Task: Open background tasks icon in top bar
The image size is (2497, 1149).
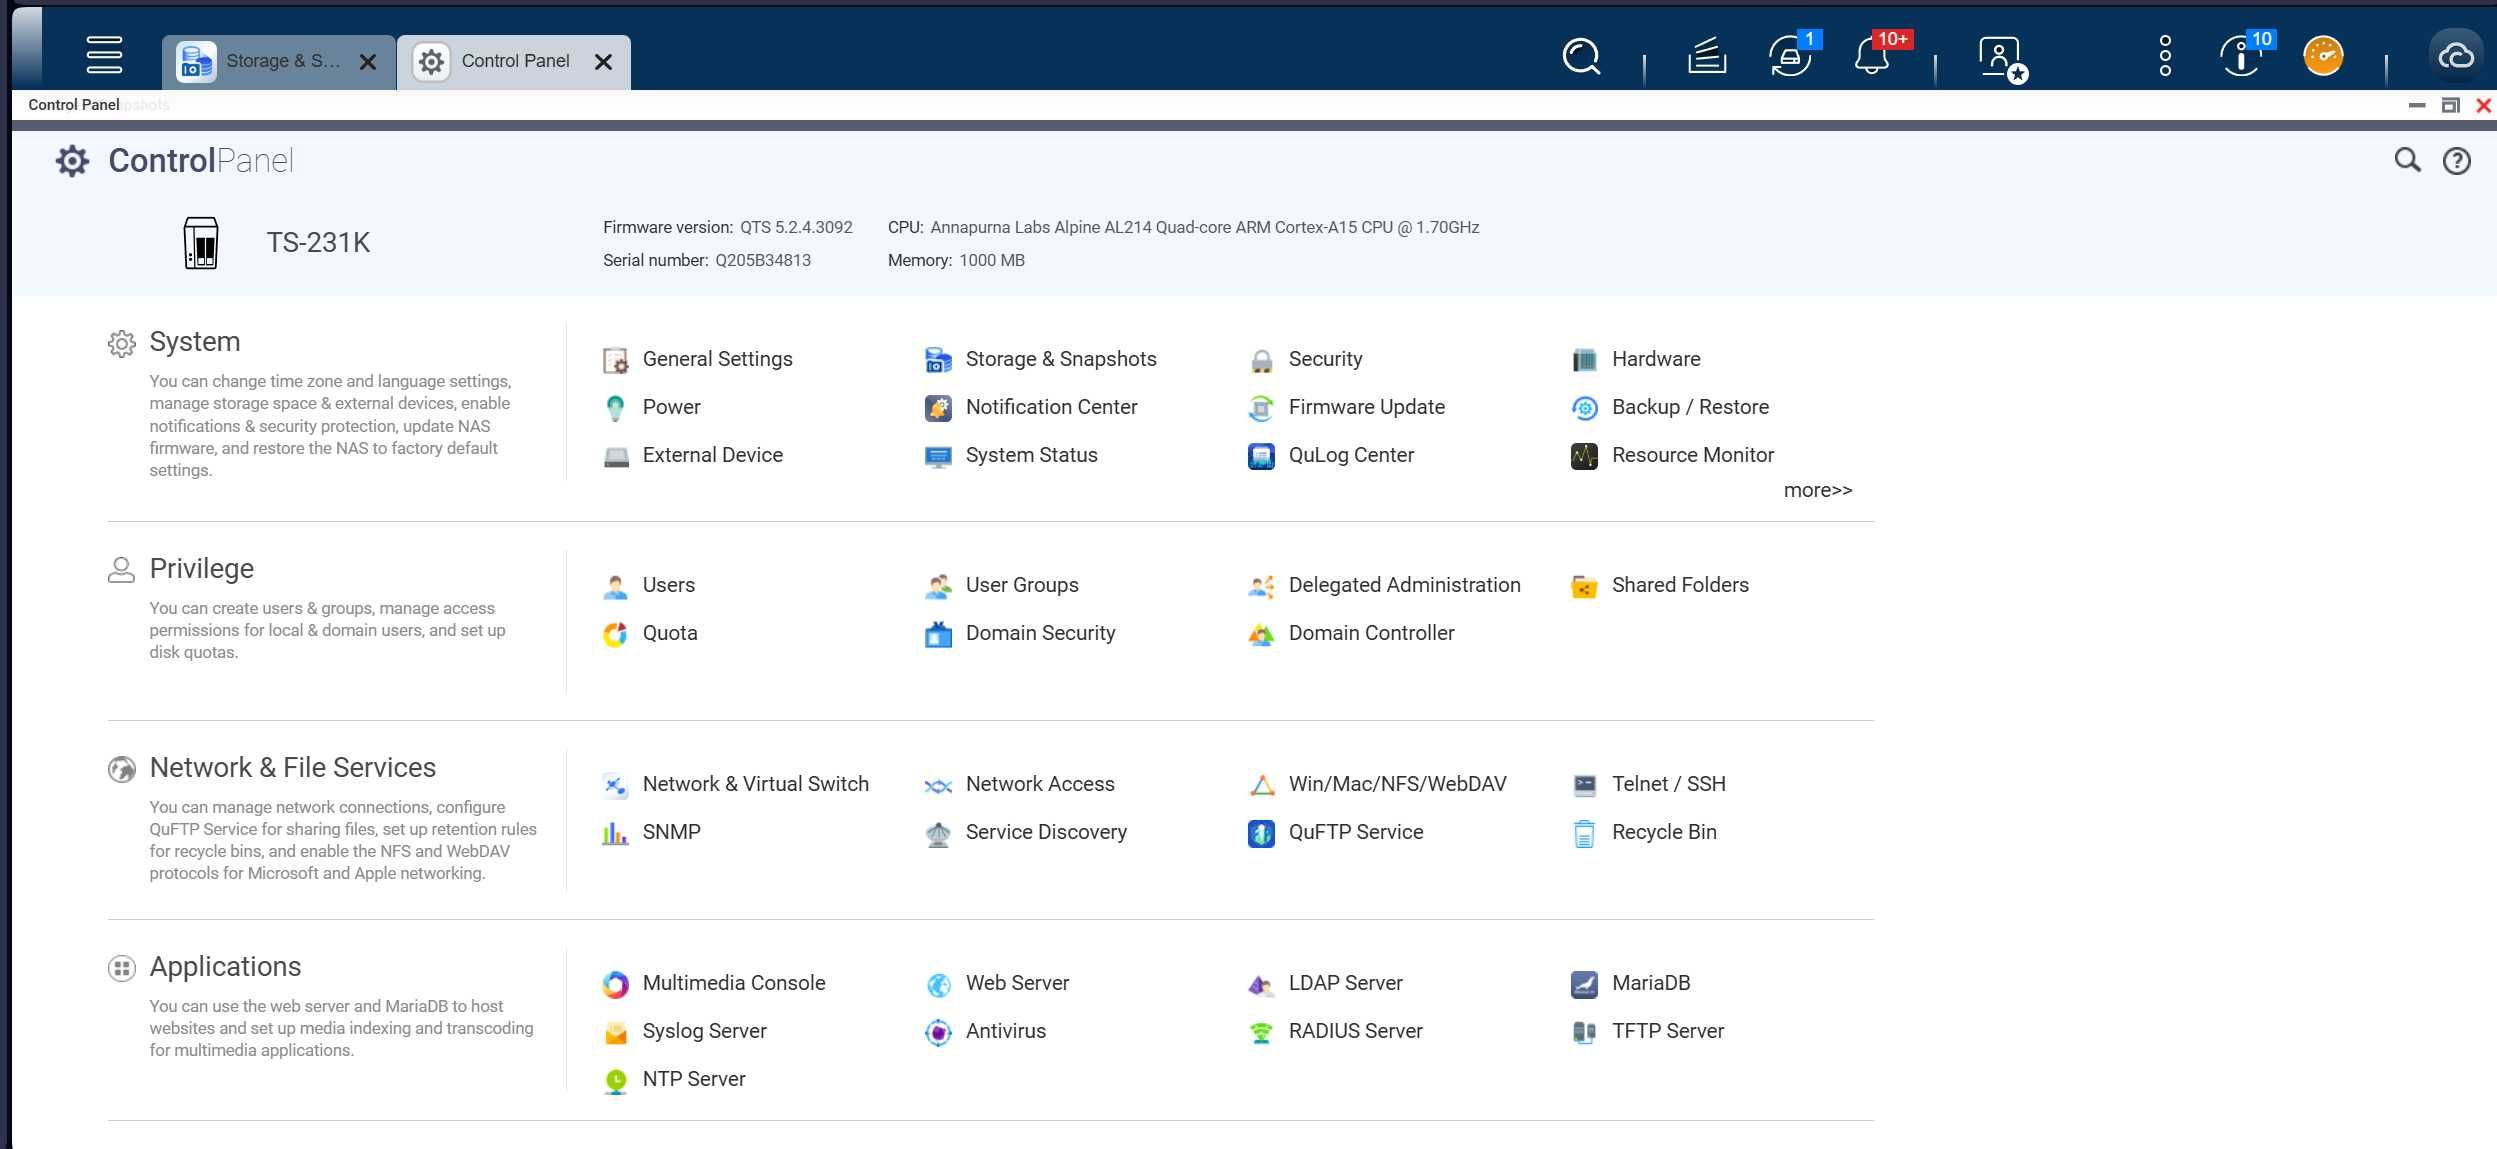Action: 1706,56
